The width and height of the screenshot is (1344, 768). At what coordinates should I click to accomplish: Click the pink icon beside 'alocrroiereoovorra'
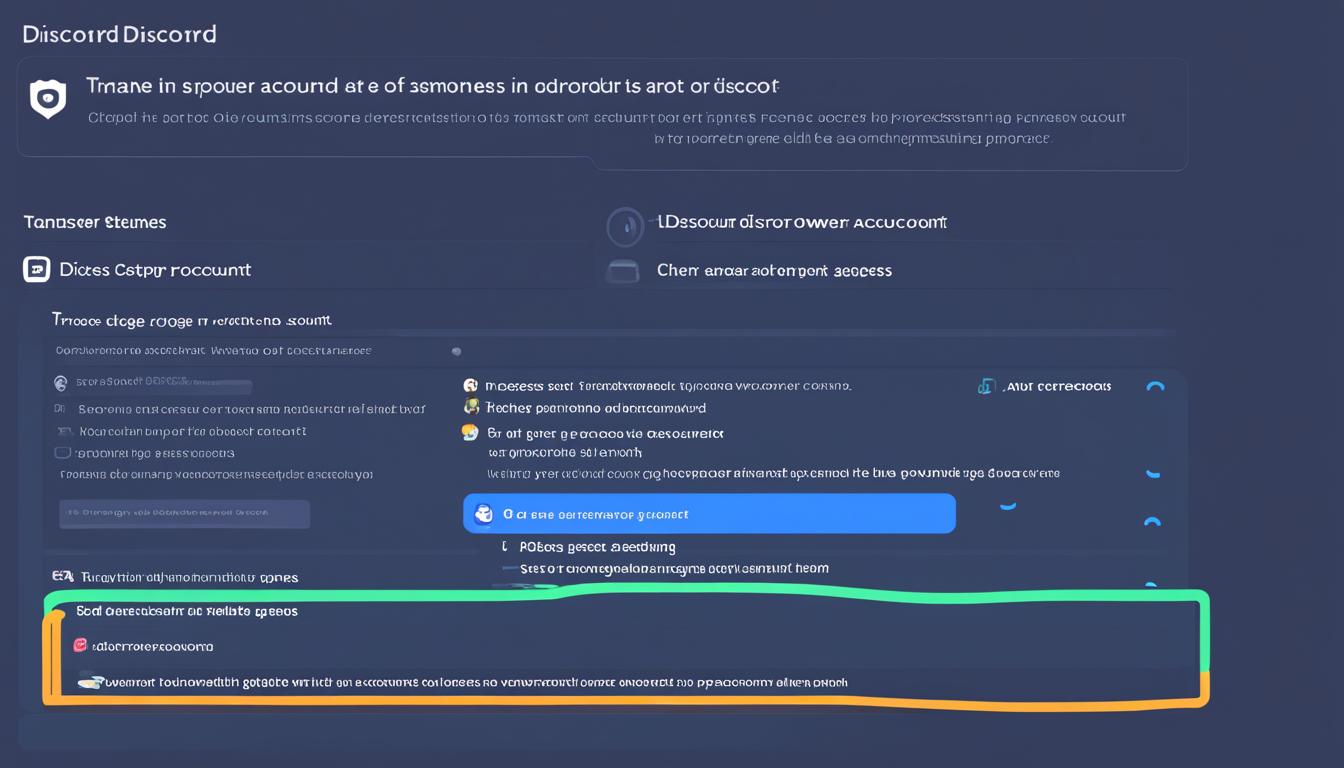[81, 646]
